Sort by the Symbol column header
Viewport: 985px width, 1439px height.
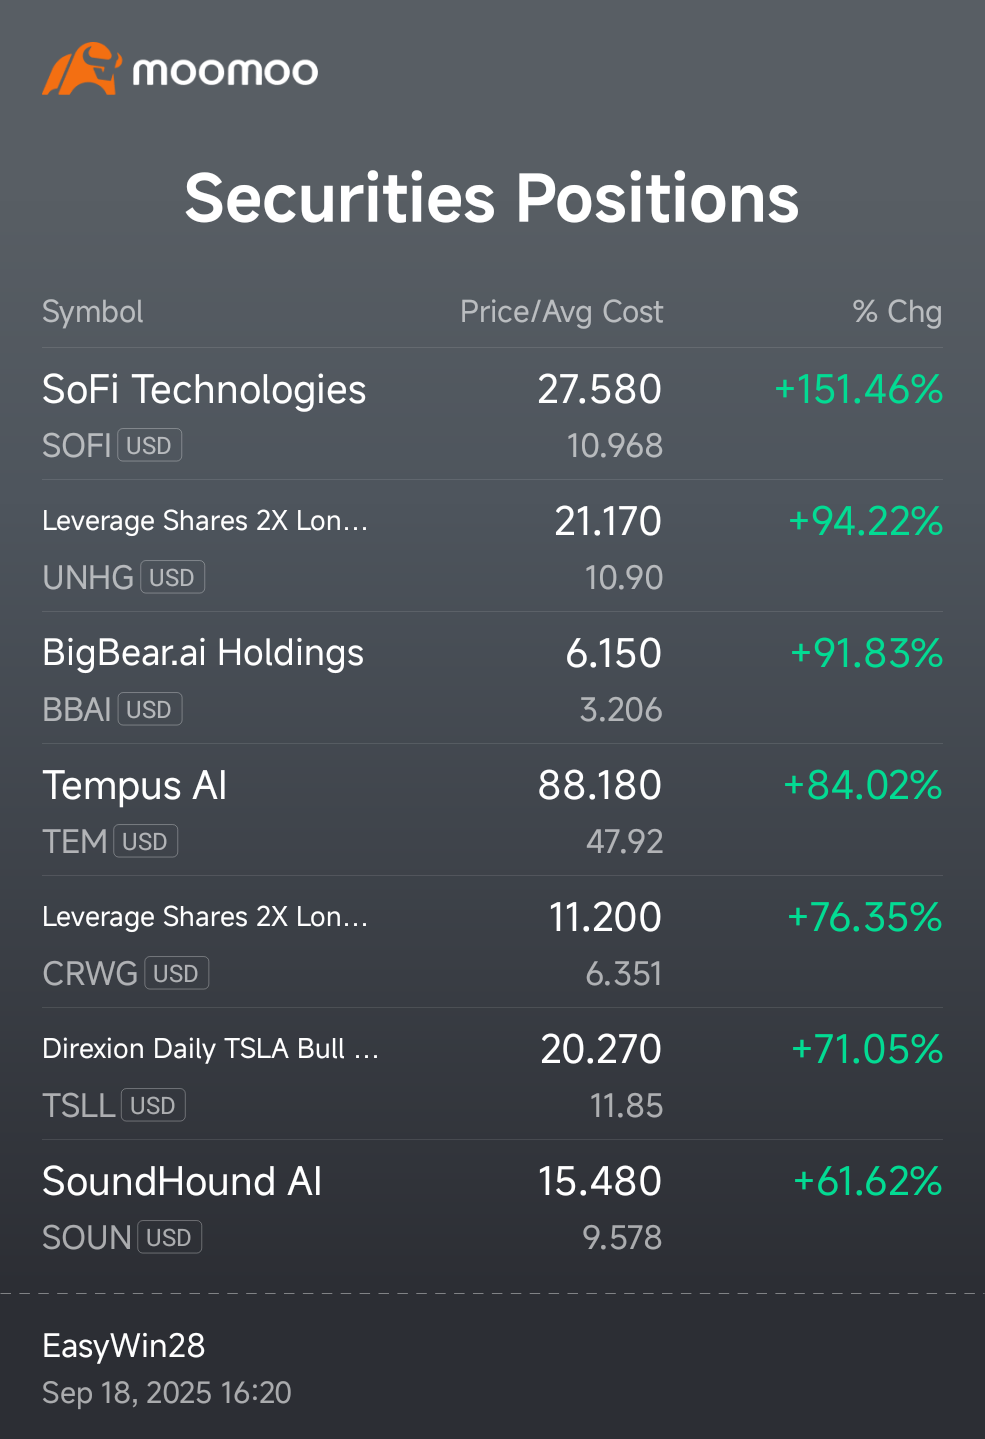(93, 312)
